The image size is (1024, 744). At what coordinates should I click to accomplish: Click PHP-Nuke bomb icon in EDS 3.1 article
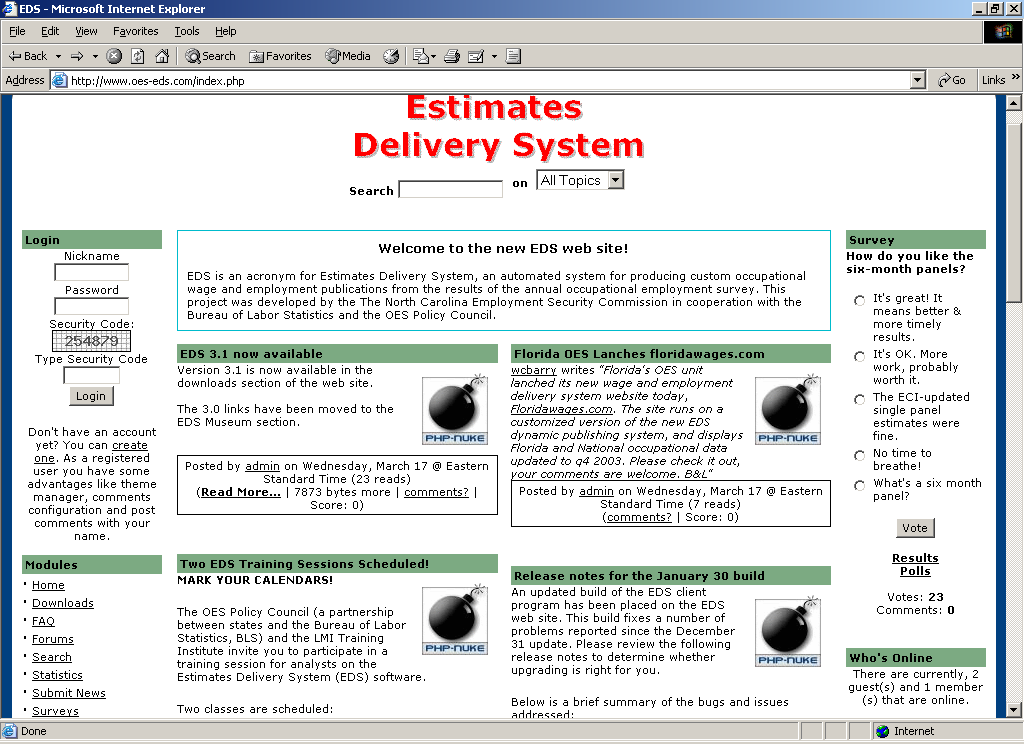coord(454,410)
